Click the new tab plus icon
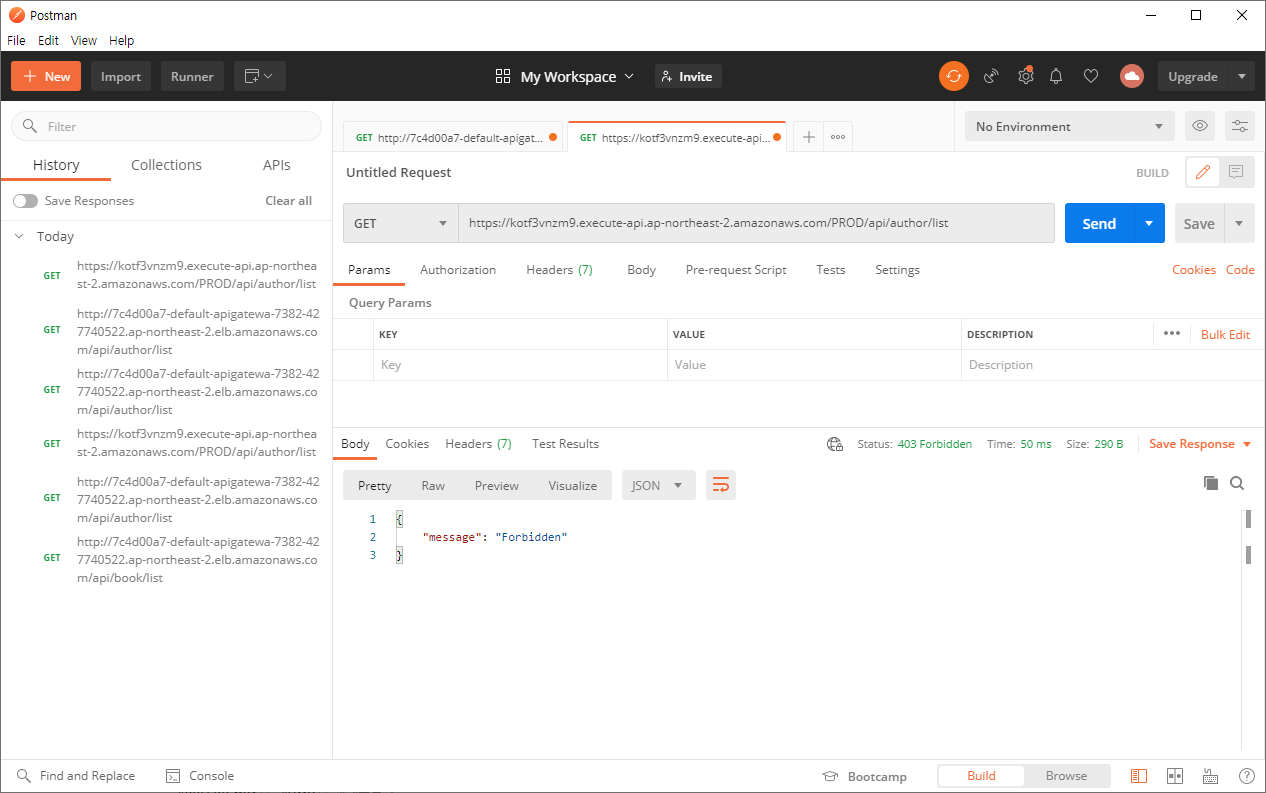The image size is (1266, 793). click(x=809, y=137)
